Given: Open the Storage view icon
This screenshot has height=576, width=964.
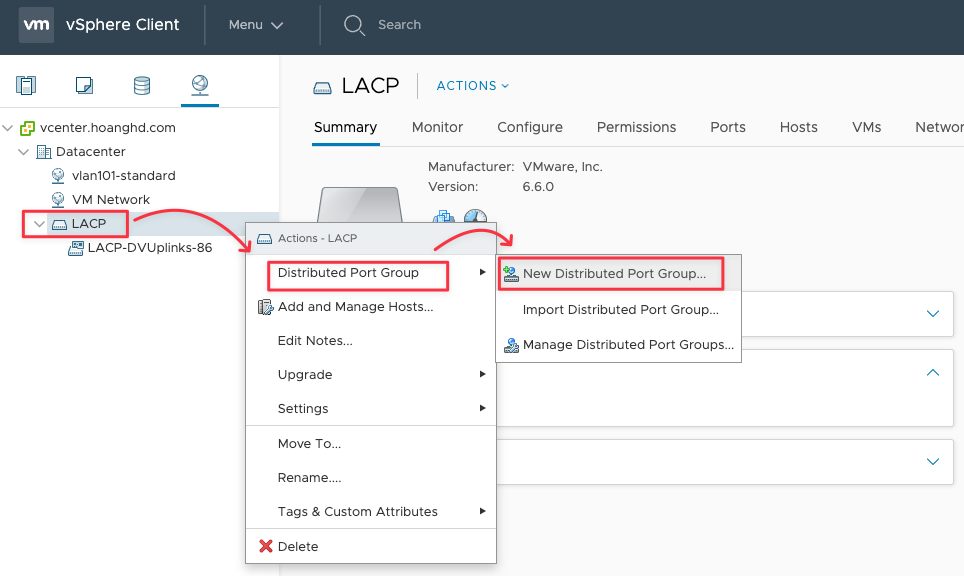Looking at the screenshot, I should click(142, 85).
